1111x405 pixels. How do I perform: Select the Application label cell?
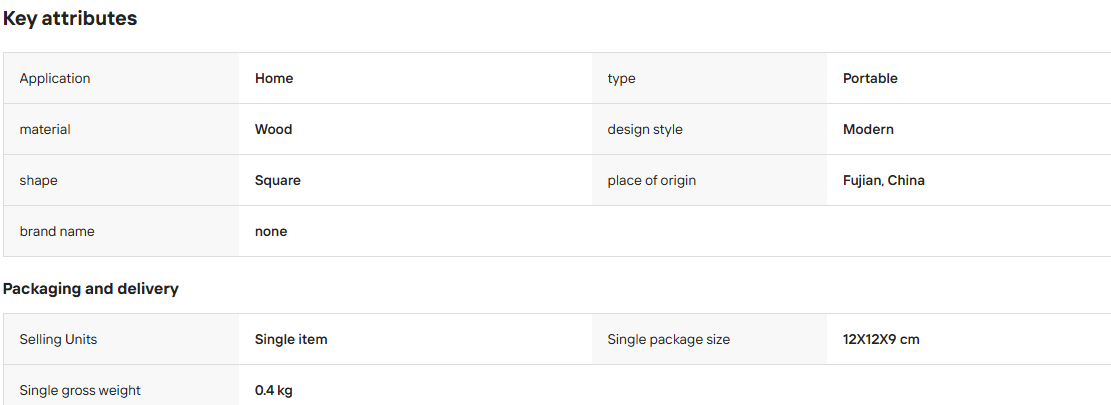[121, 79]
